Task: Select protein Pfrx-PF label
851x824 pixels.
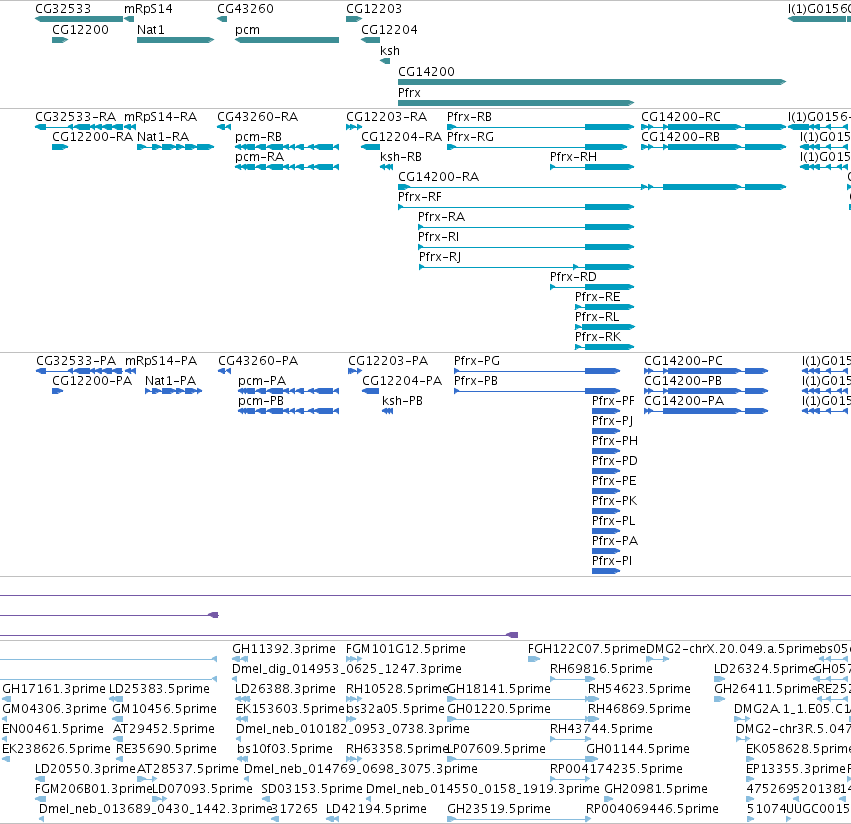Action: coord(613,401)
